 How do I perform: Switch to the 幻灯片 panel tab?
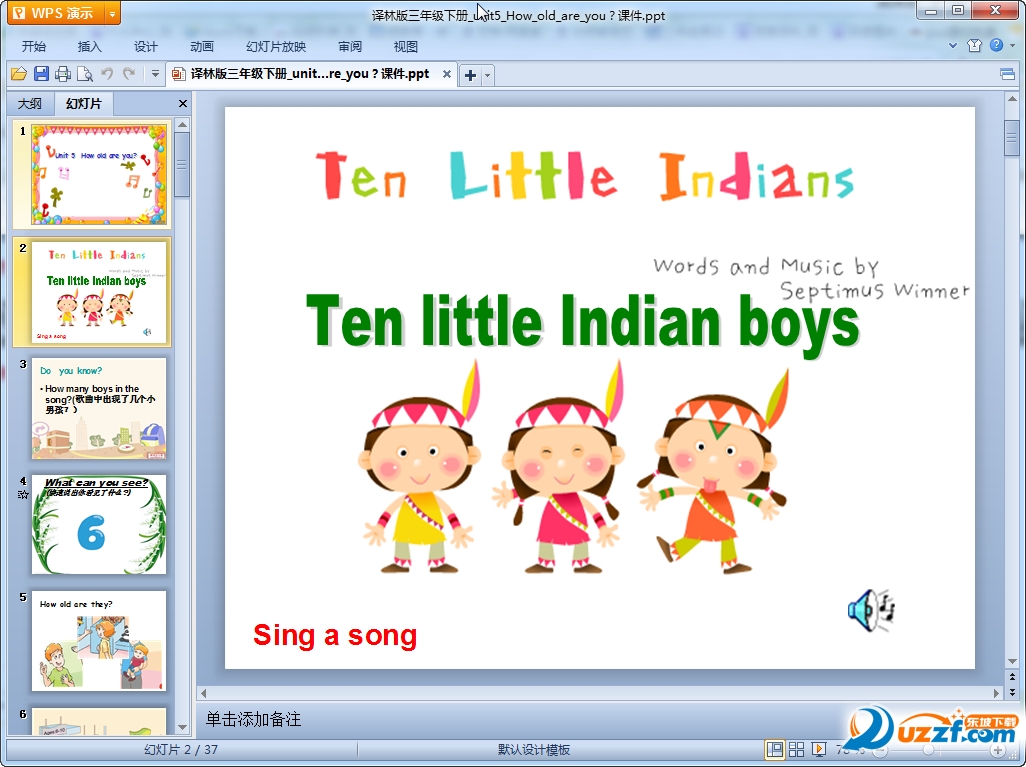tap(84, 103)
